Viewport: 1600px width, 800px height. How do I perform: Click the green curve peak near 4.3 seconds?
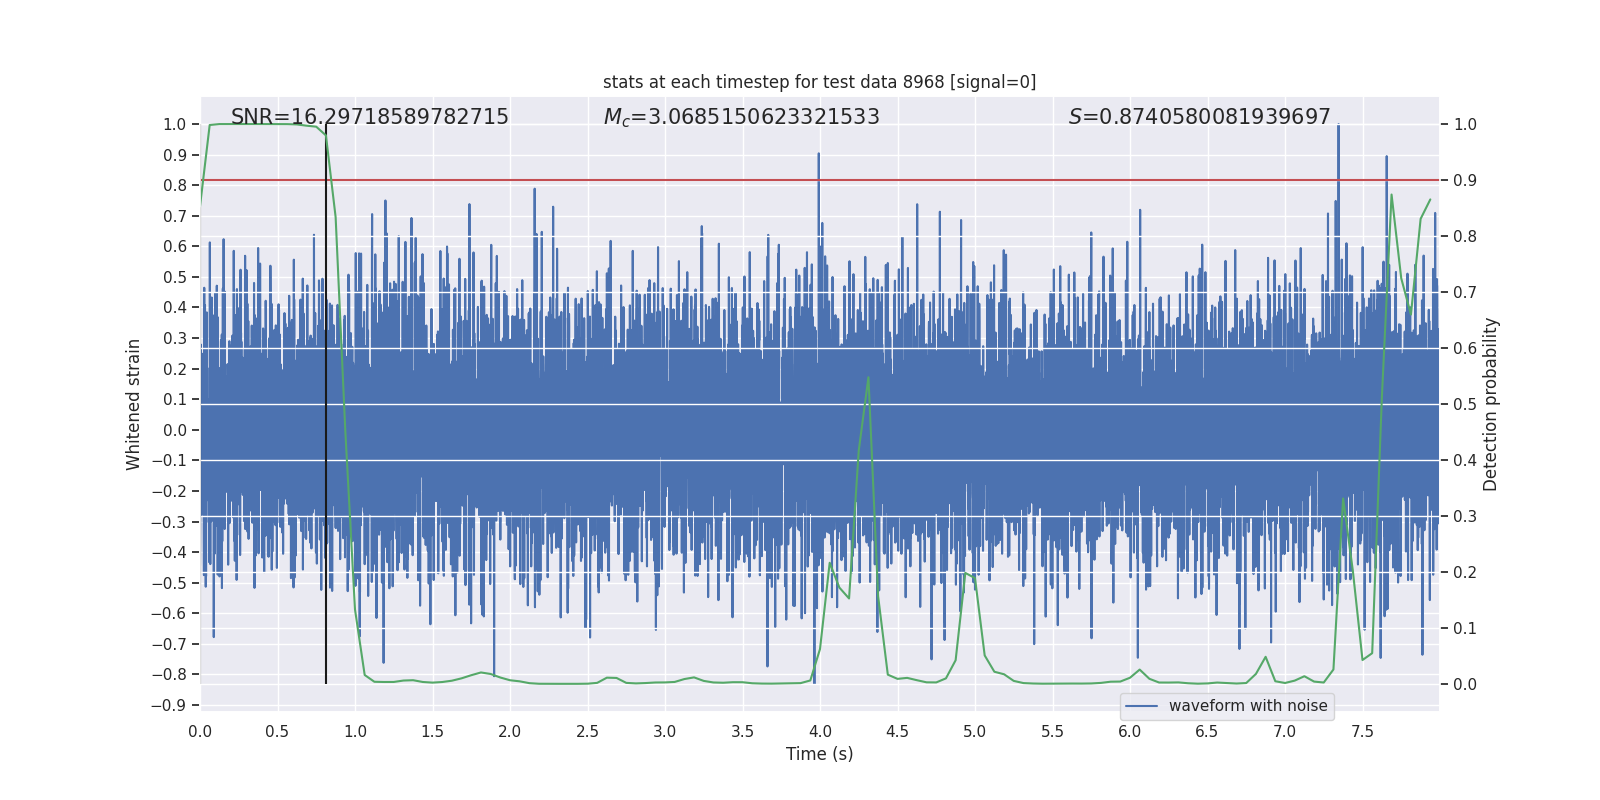(x=868, y=377)
